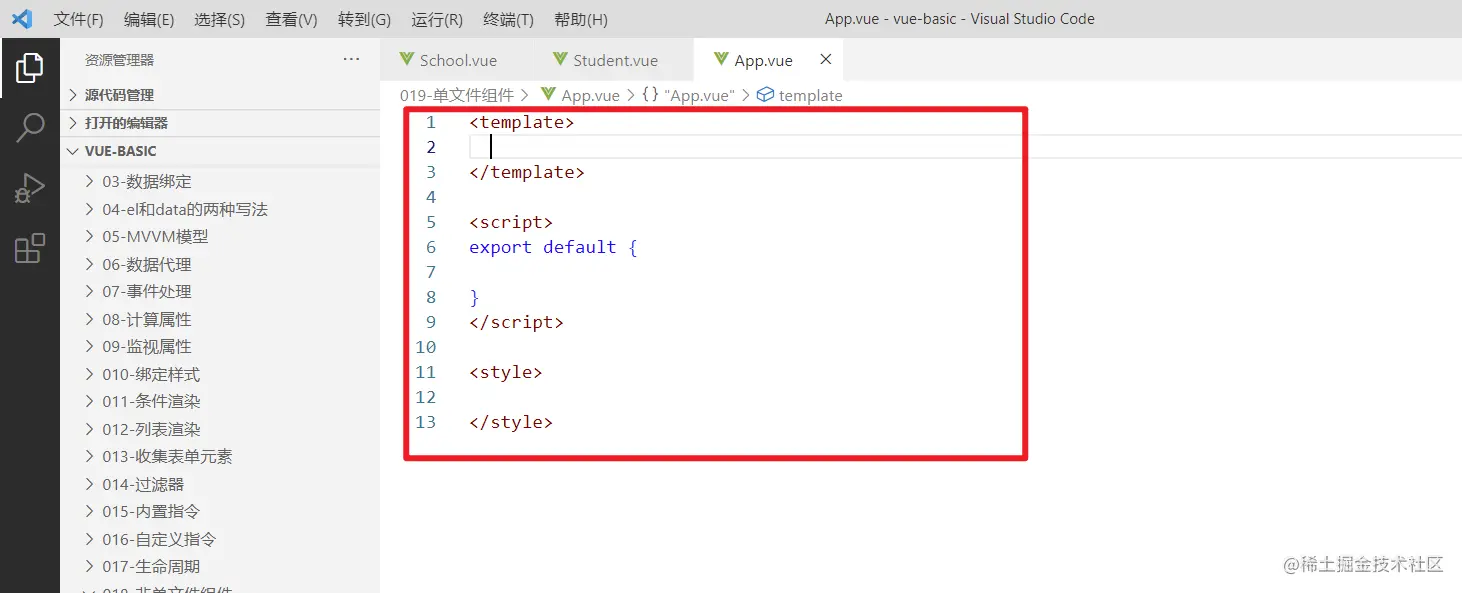Click the export default line
Image resolution: width=1462 pixels, height=593 pixels.
pos(553,247)
